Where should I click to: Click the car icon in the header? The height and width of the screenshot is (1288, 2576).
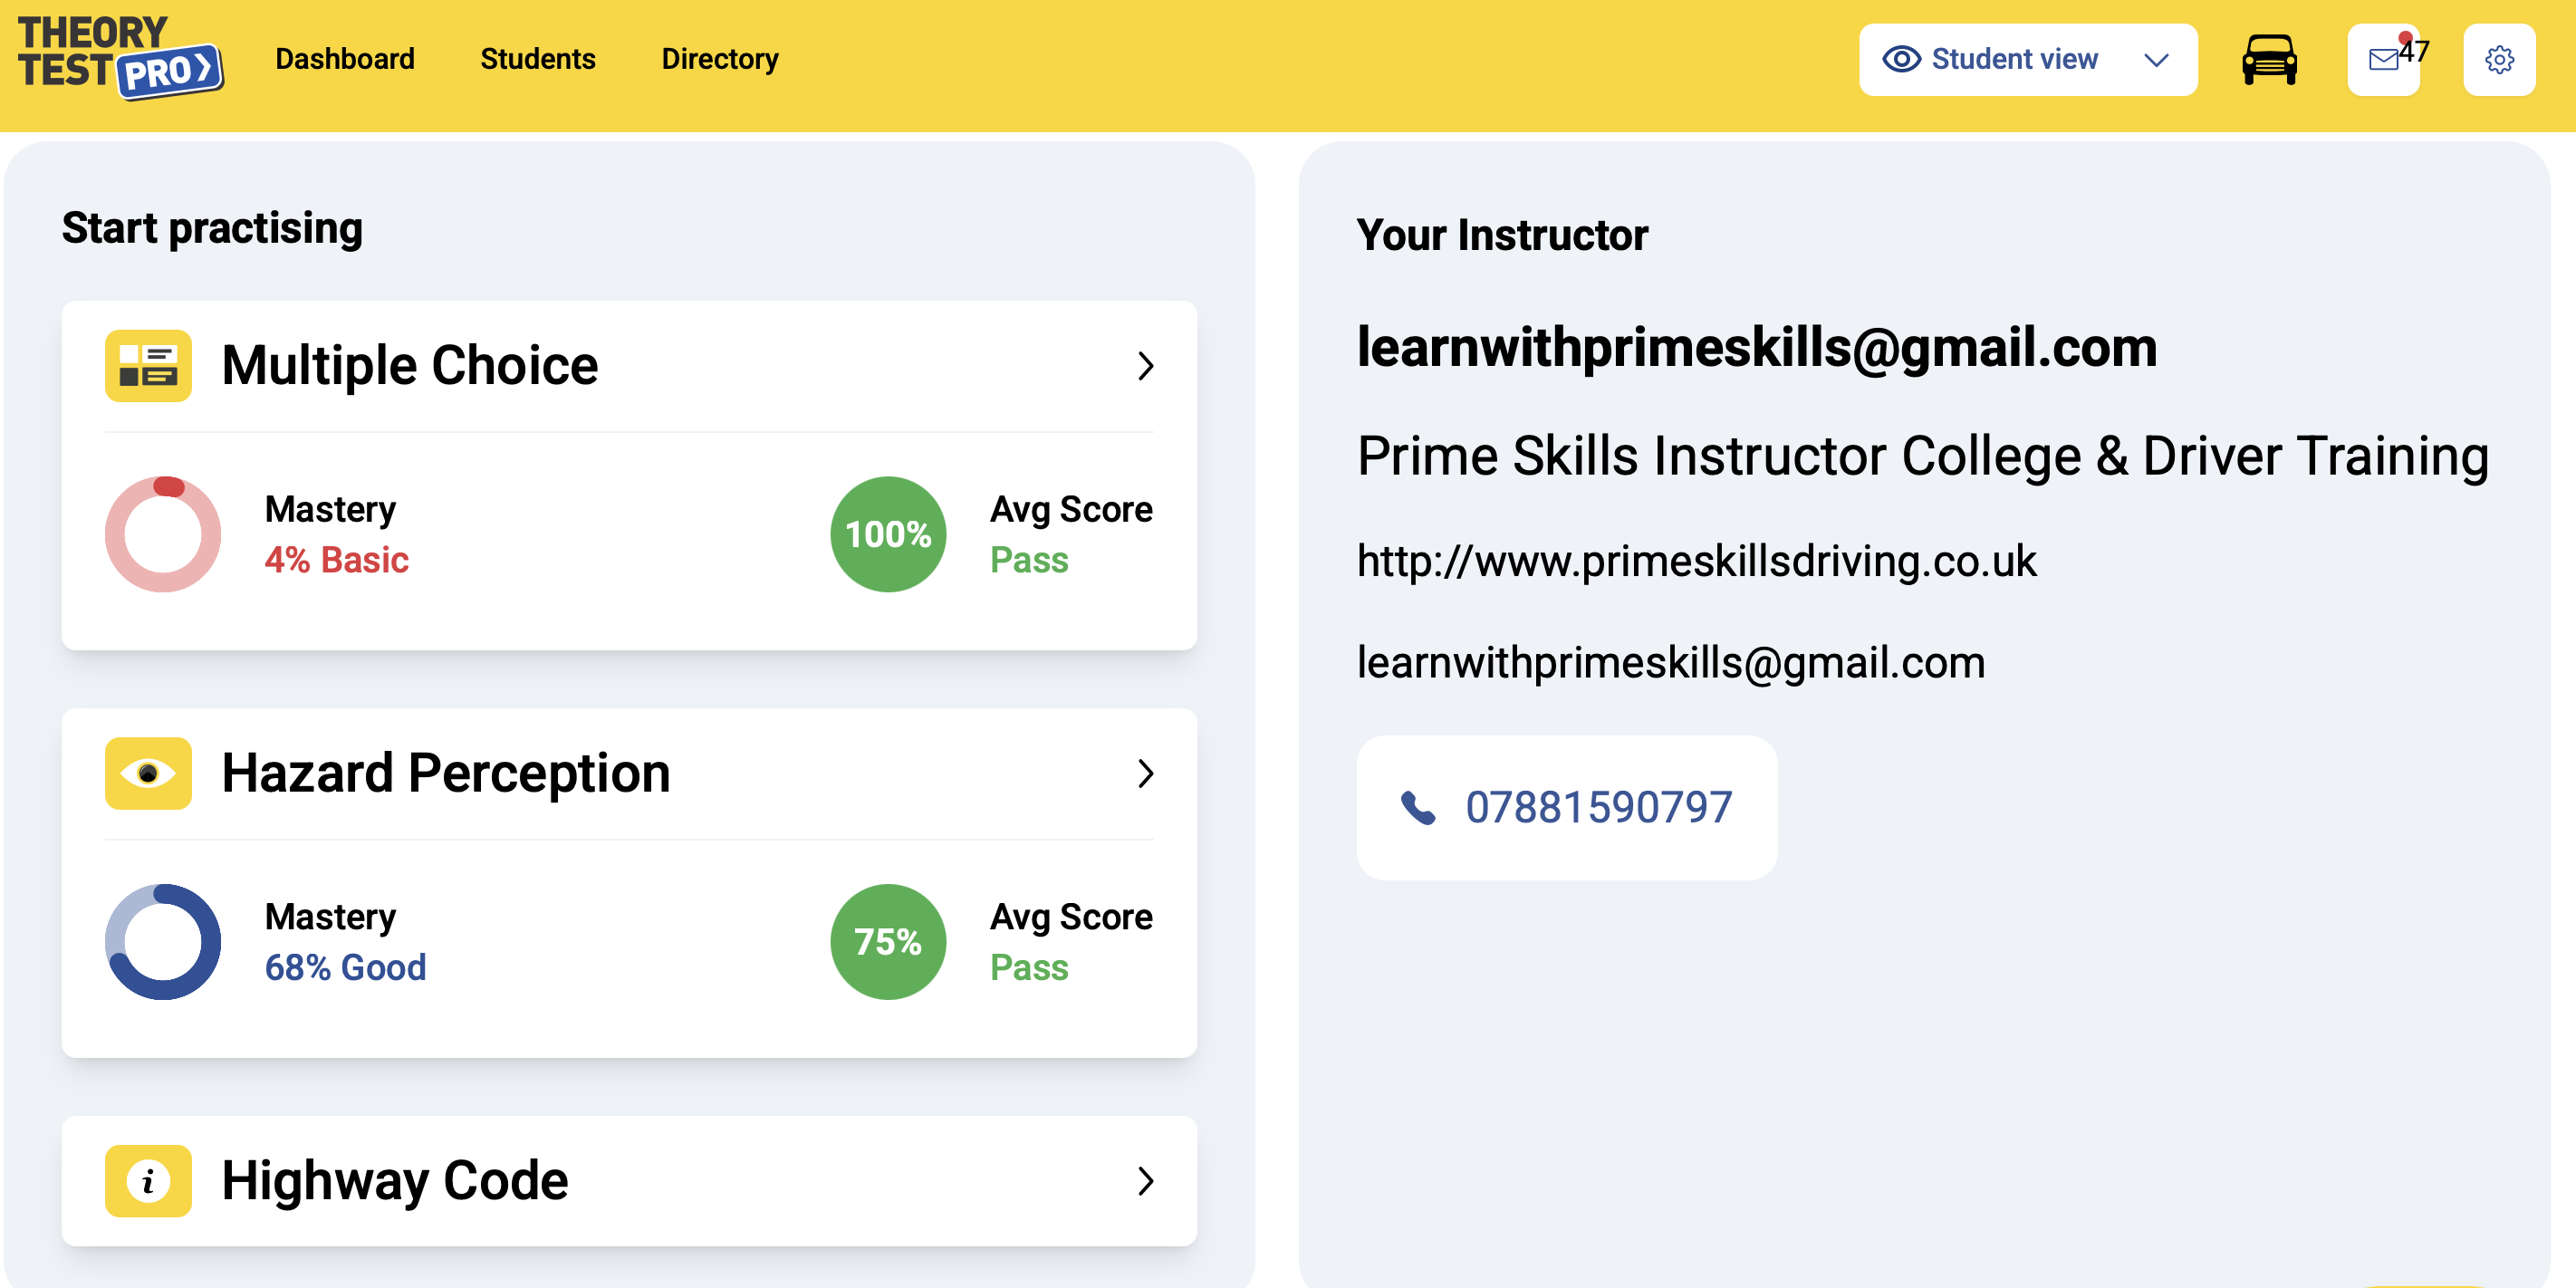(2269, 59)
